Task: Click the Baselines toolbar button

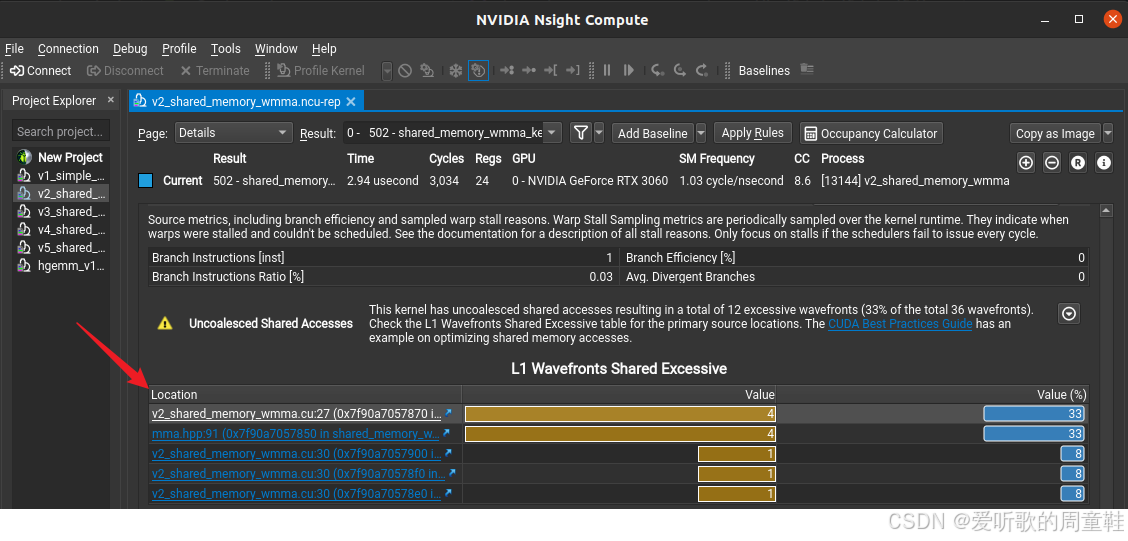Action: point(764,71)
